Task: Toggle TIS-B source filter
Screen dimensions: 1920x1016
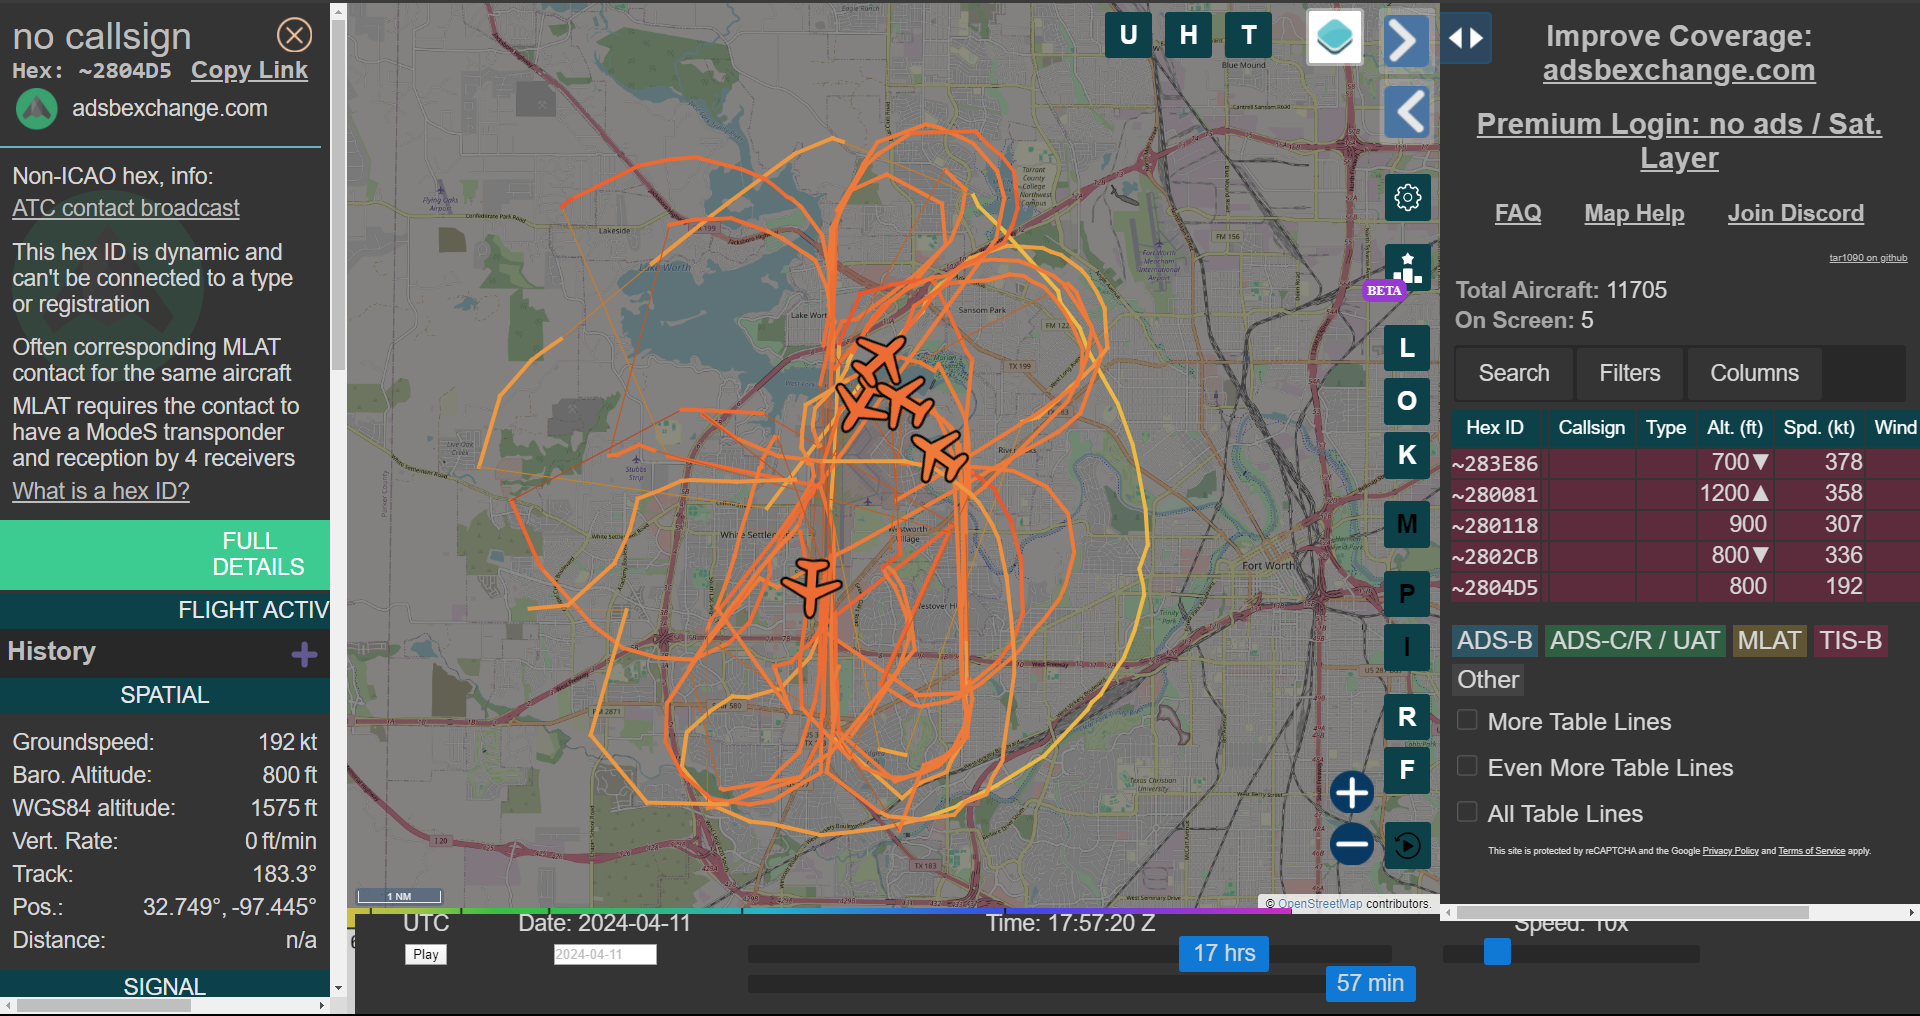Action: (1850, 641)
